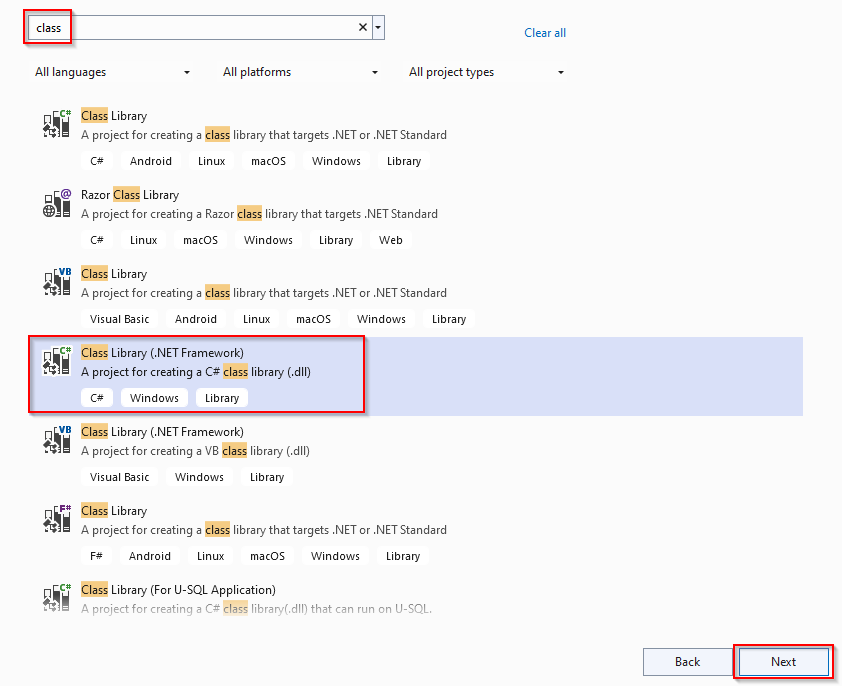Click the Visual Basic tag beside the Android tag

tap(119, 319)
